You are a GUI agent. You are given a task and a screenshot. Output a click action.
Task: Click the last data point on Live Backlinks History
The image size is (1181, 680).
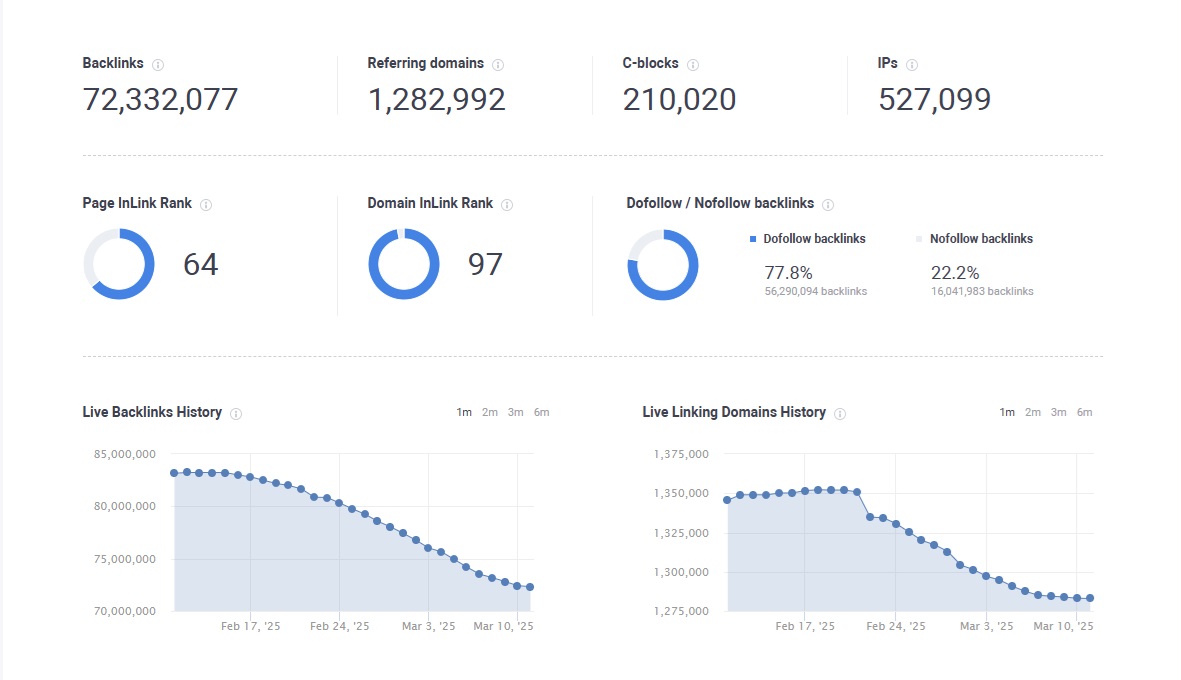click(531, 588)
